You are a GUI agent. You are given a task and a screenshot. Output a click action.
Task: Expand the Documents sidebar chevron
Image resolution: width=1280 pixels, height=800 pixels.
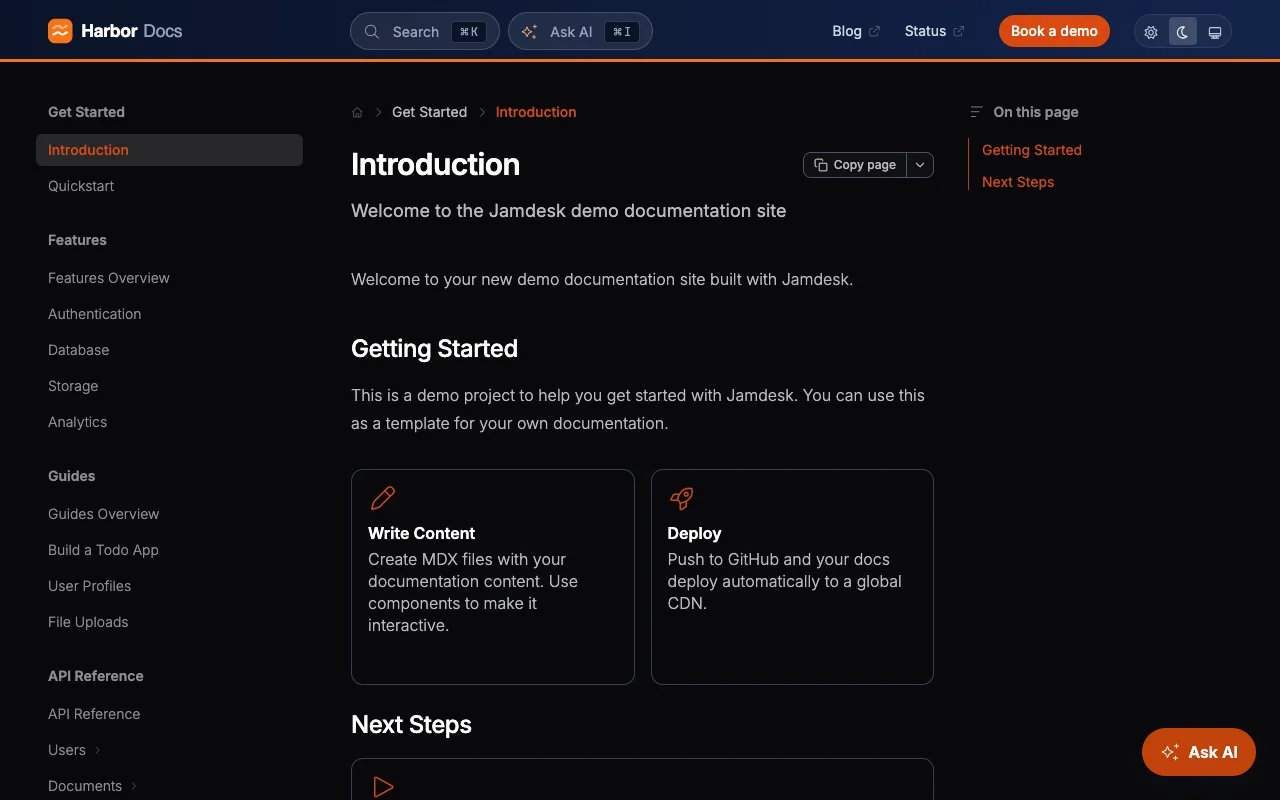(134, 786)
